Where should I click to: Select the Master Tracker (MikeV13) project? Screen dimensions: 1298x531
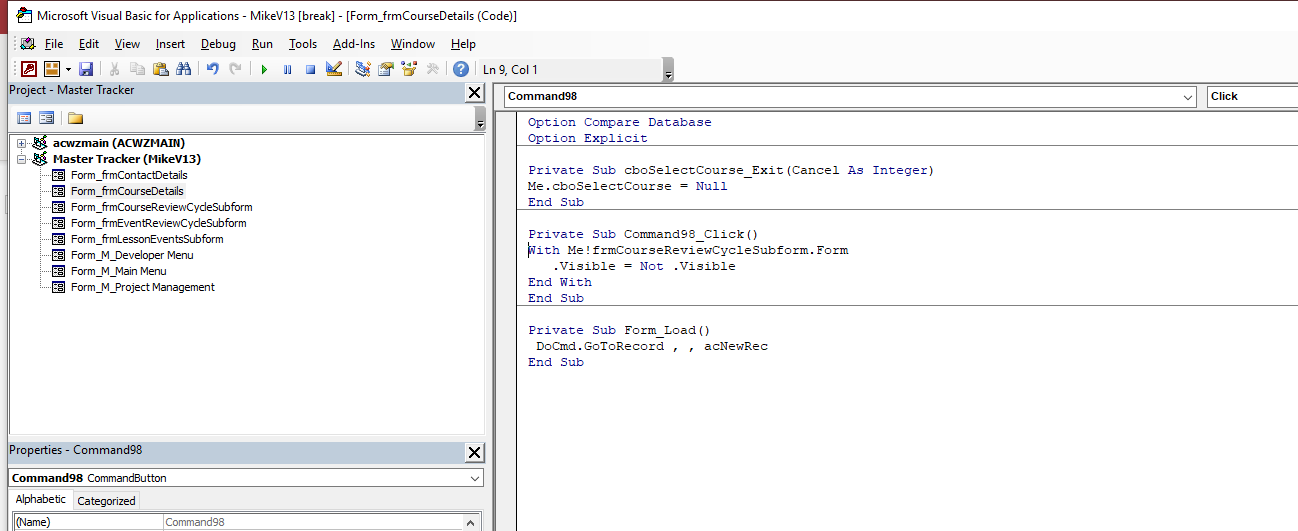tap(127, 159)
